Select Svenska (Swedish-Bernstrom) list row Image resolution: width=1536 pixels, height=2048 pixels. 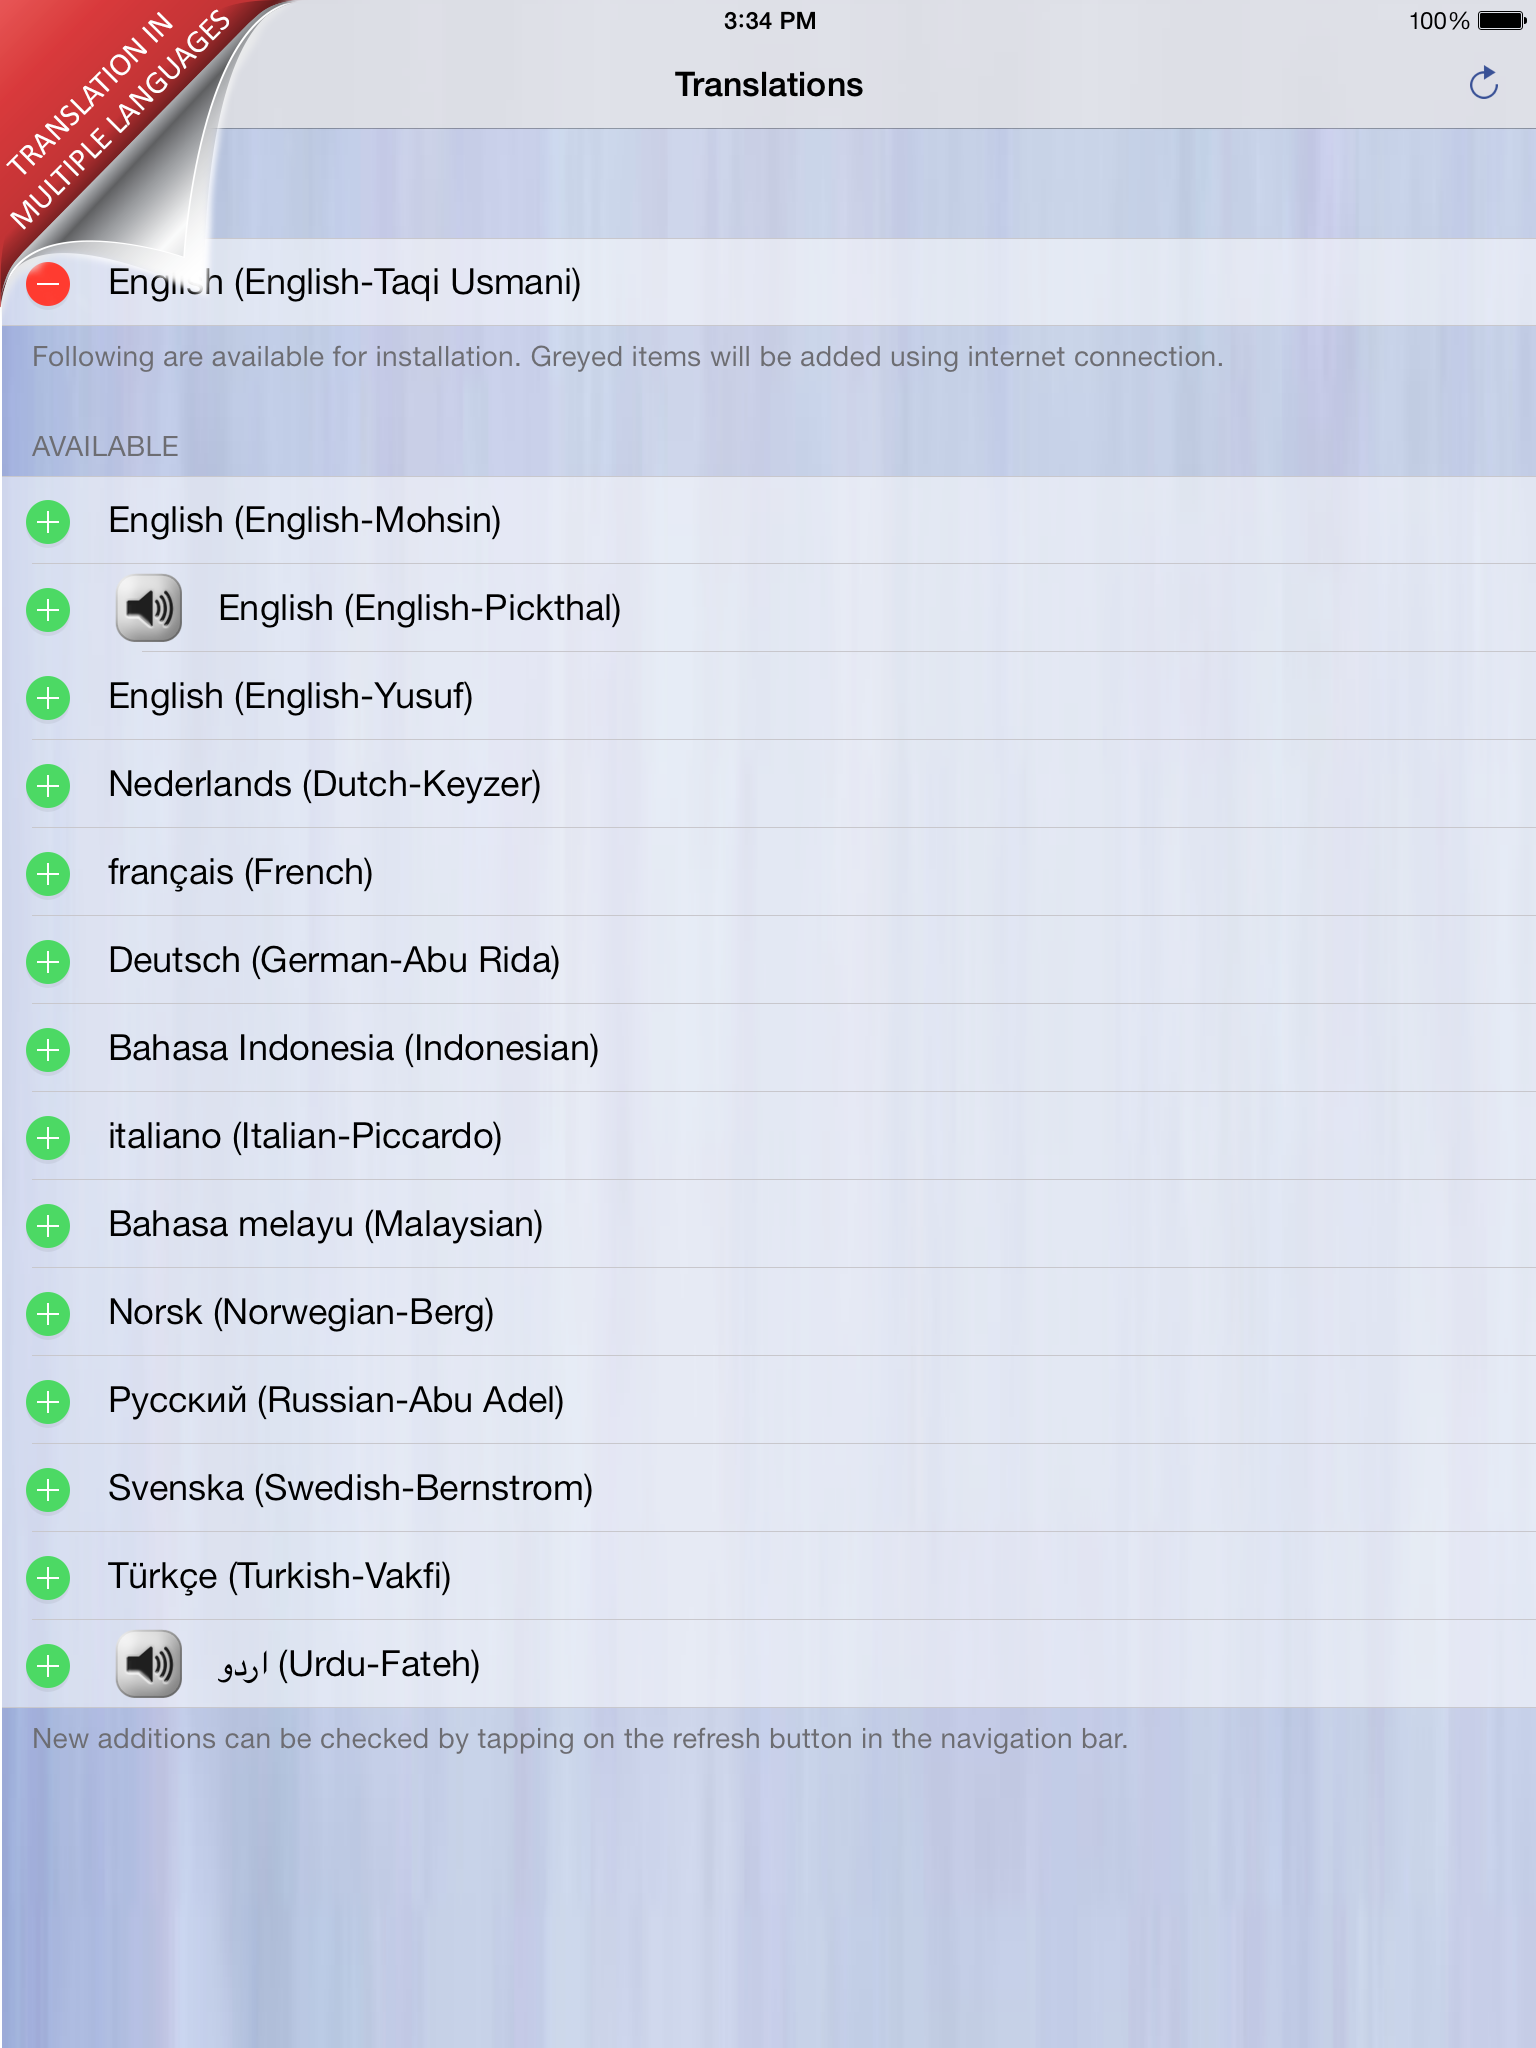[768, 1488]
